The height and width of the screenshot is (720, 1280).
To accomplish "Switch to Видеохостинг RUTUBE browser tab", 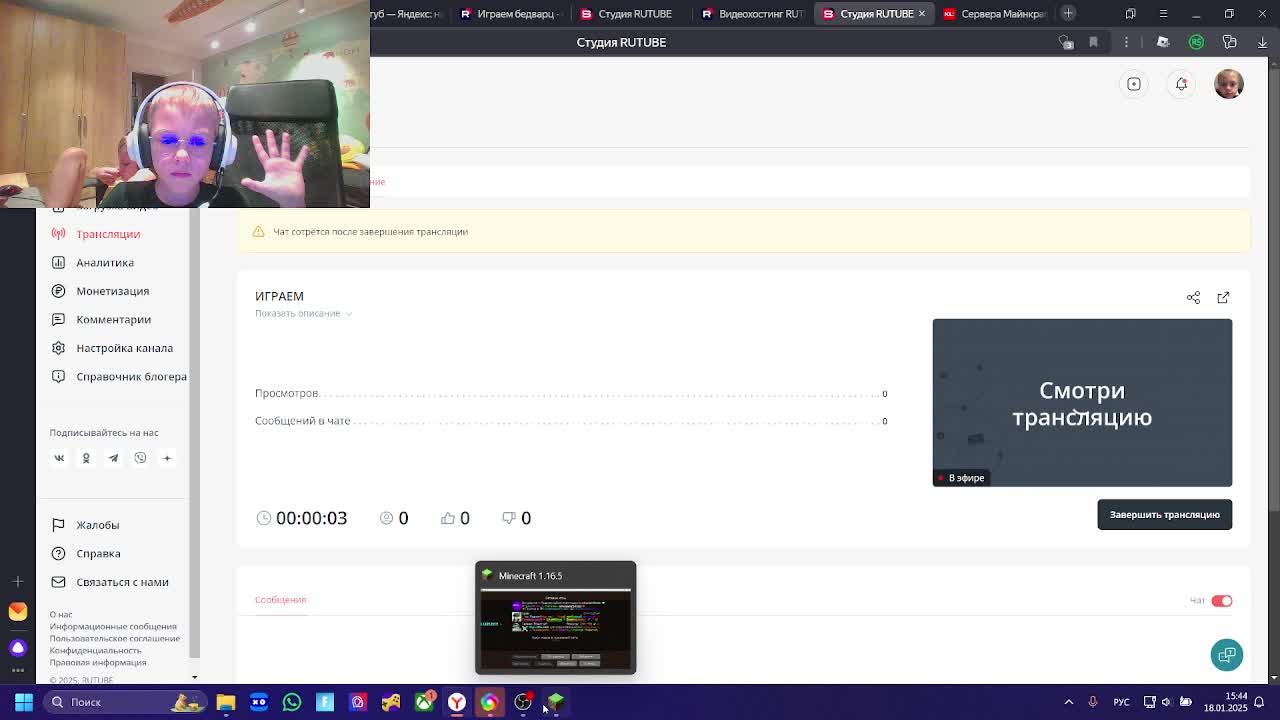I will coord(753,13).
